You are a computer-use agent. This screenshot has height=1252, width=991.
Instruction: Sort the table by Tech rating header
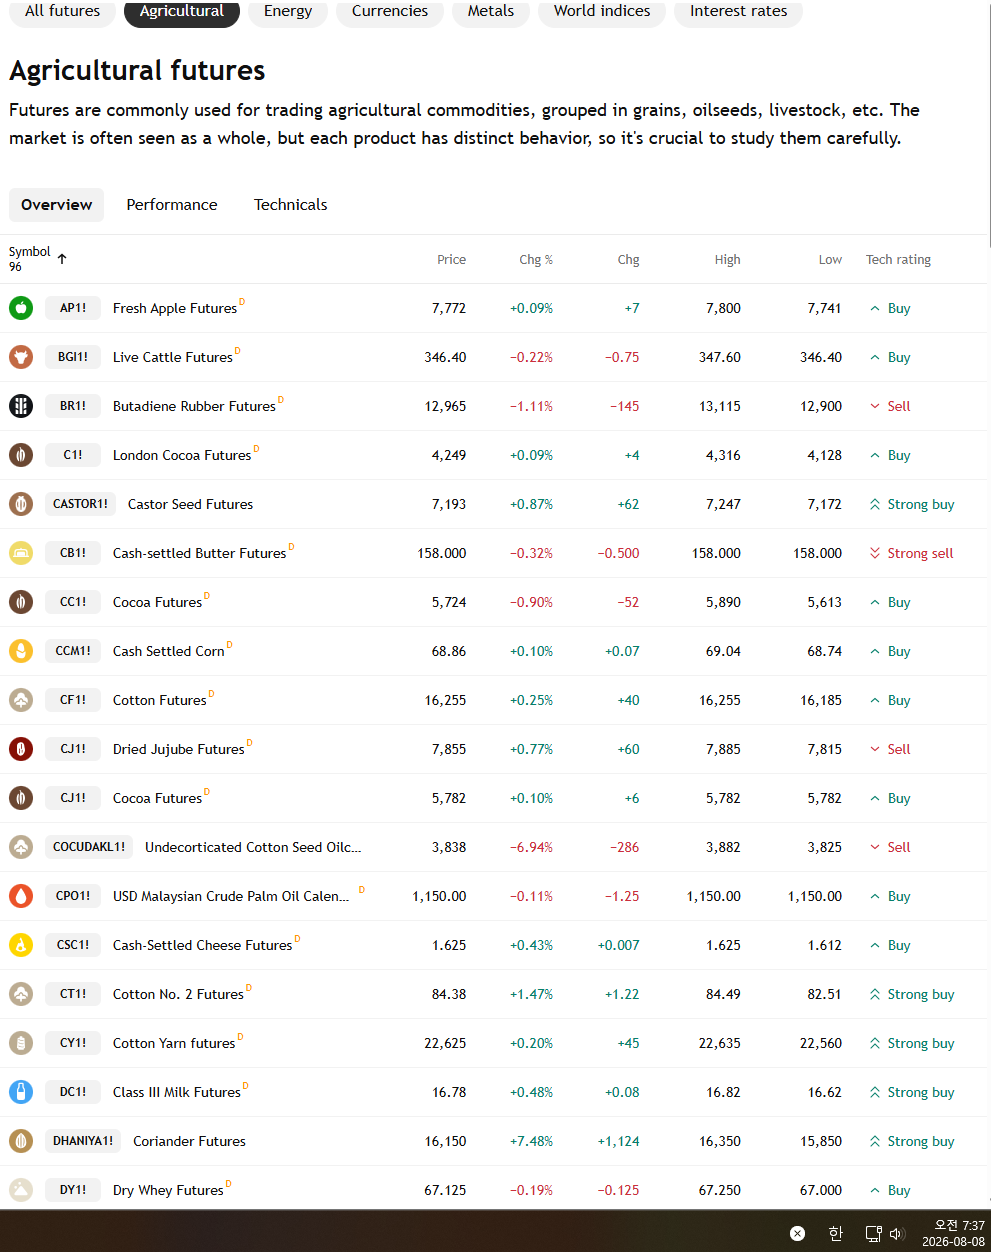[x=898, y=260]
